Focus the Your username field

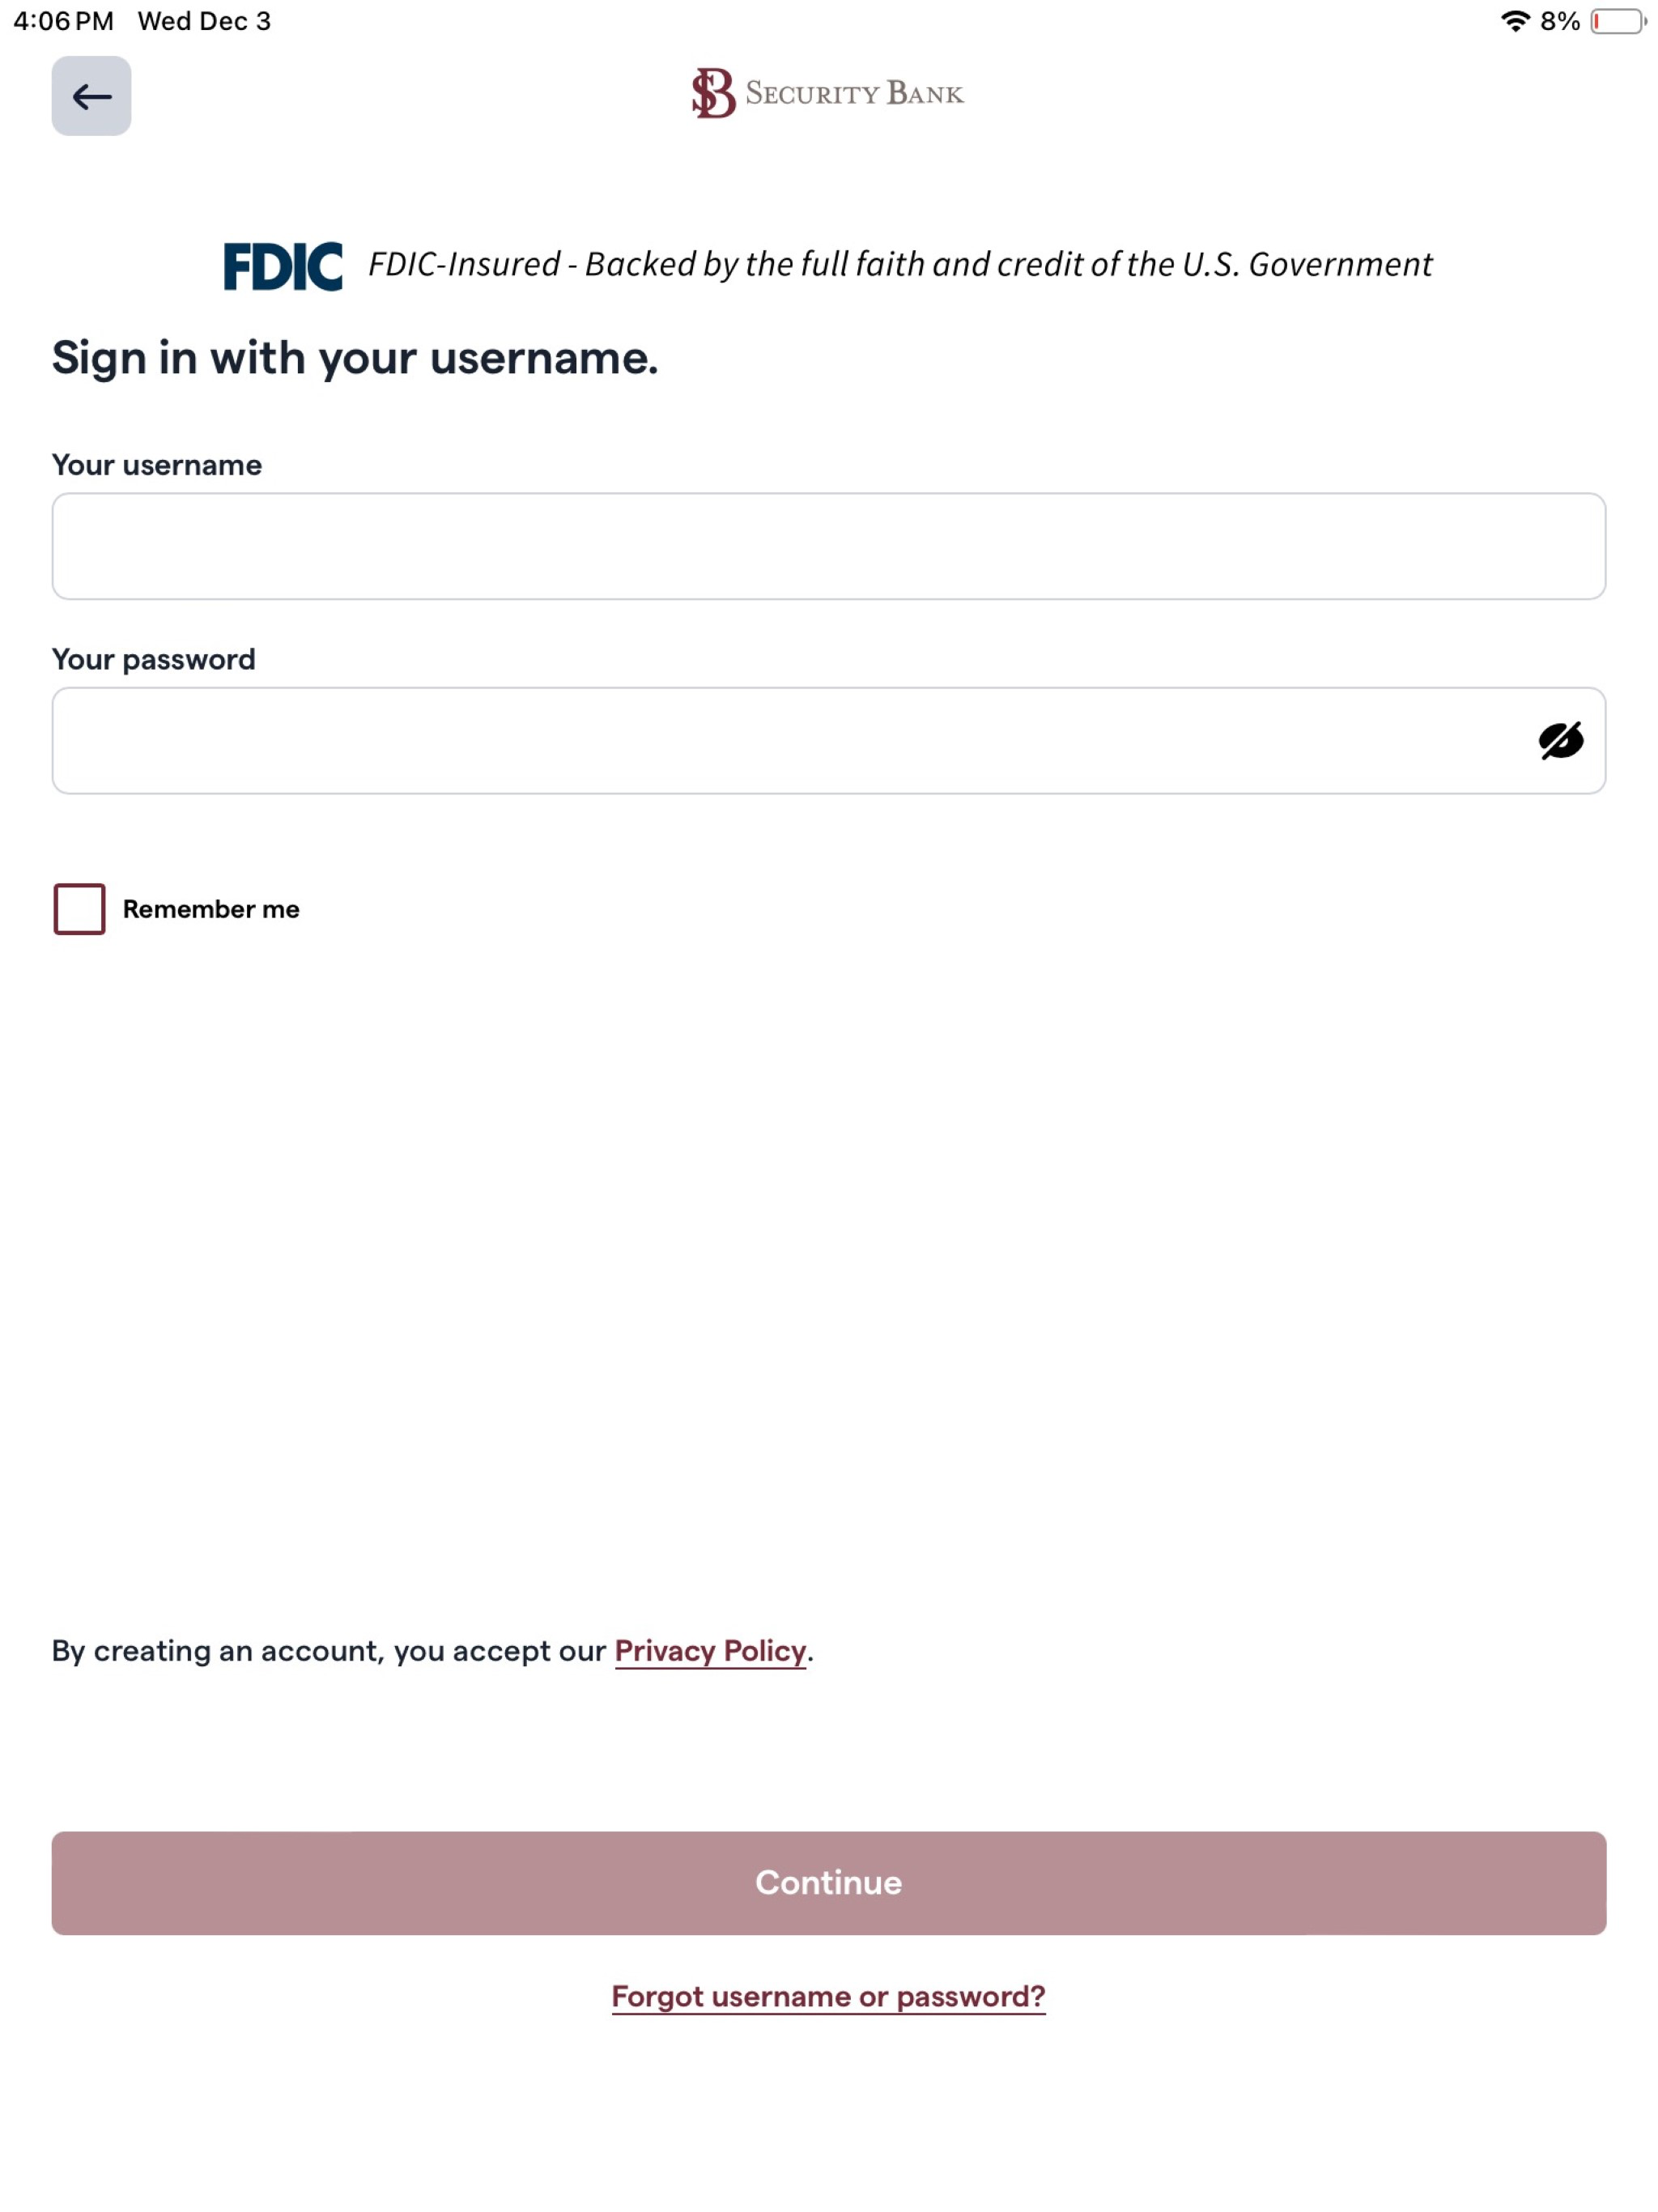pyautogui.click(x=828, y=546)
